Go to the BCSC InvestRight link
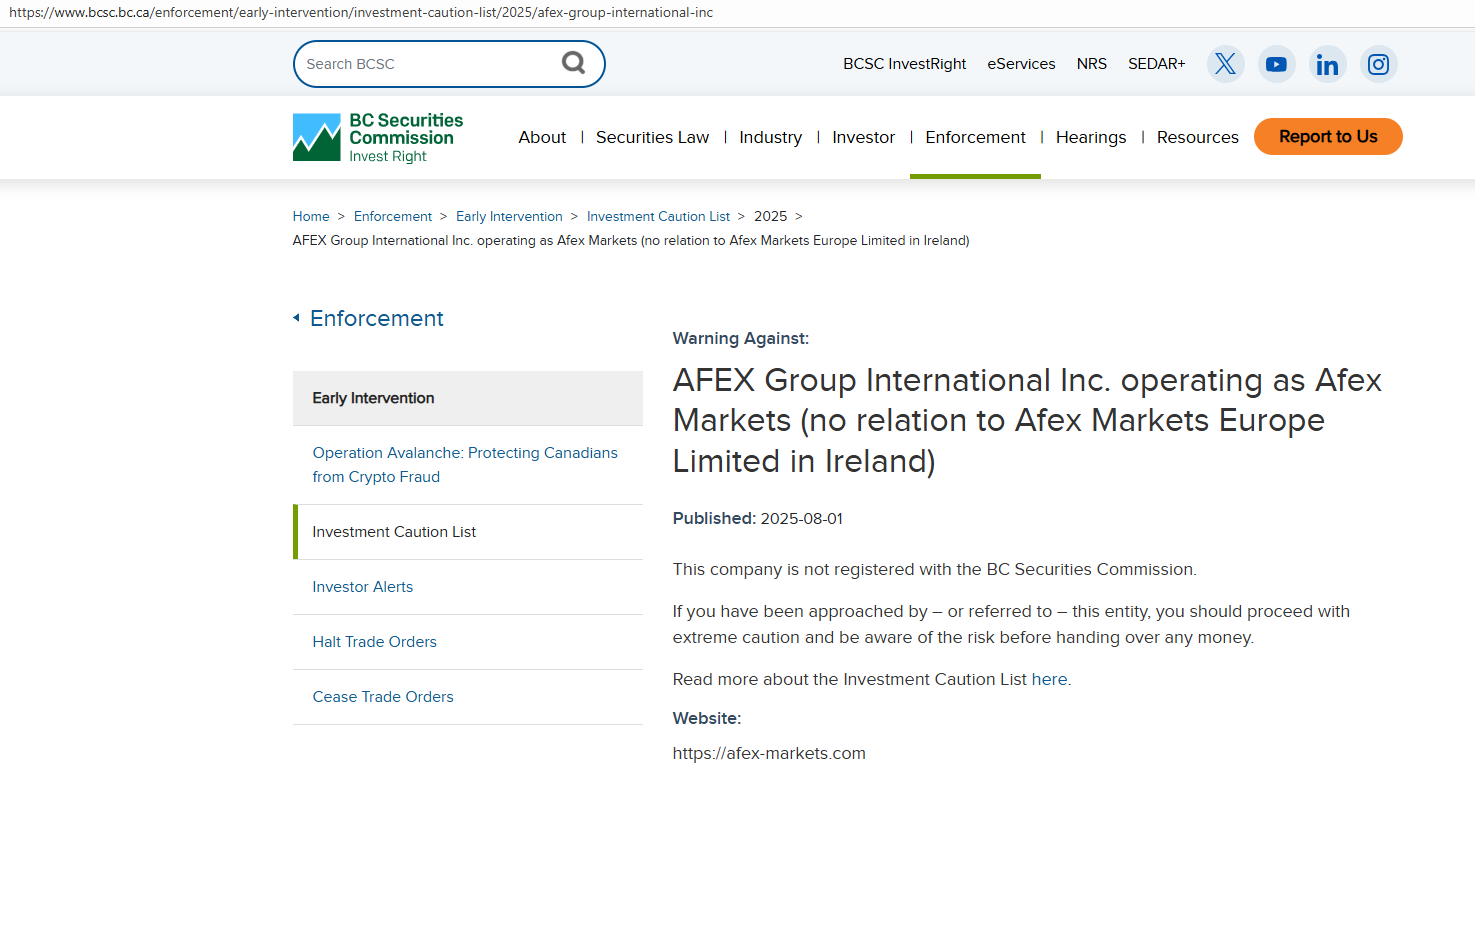 [904, 64]
